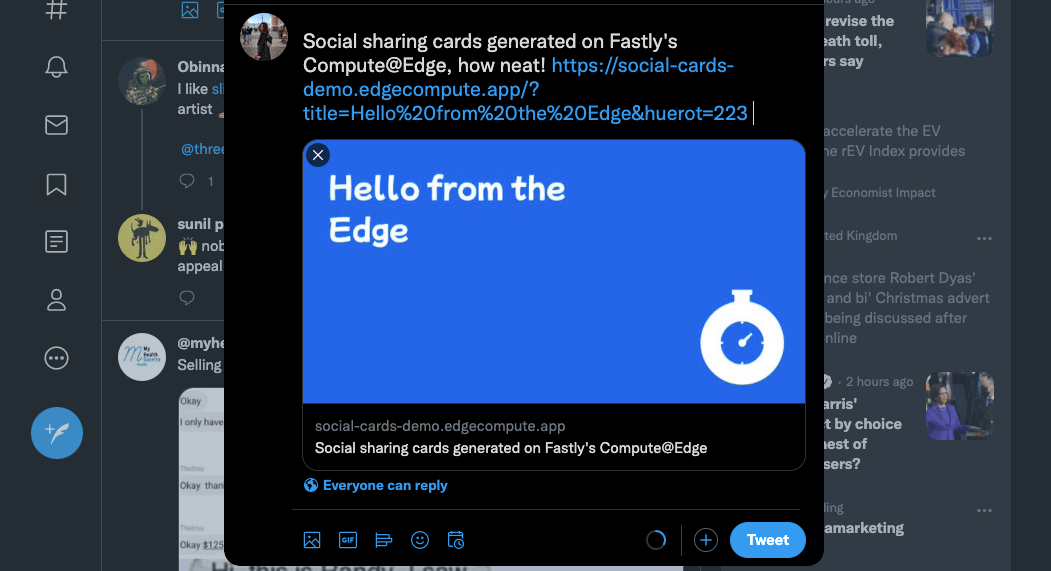Open Messages via envelope icon
This screenshot has height=571, width=1051.
(57, 125)
